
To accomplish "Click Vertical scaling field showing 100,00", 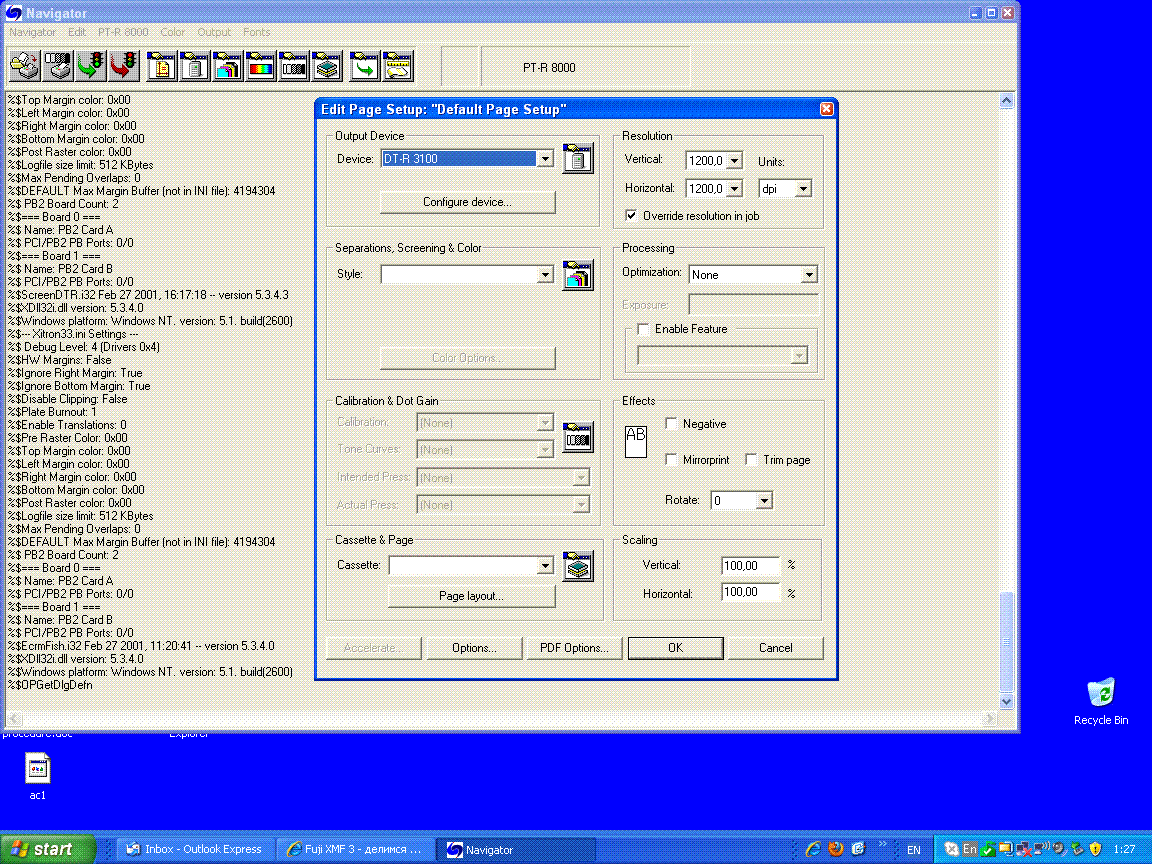I will (750, 566).
